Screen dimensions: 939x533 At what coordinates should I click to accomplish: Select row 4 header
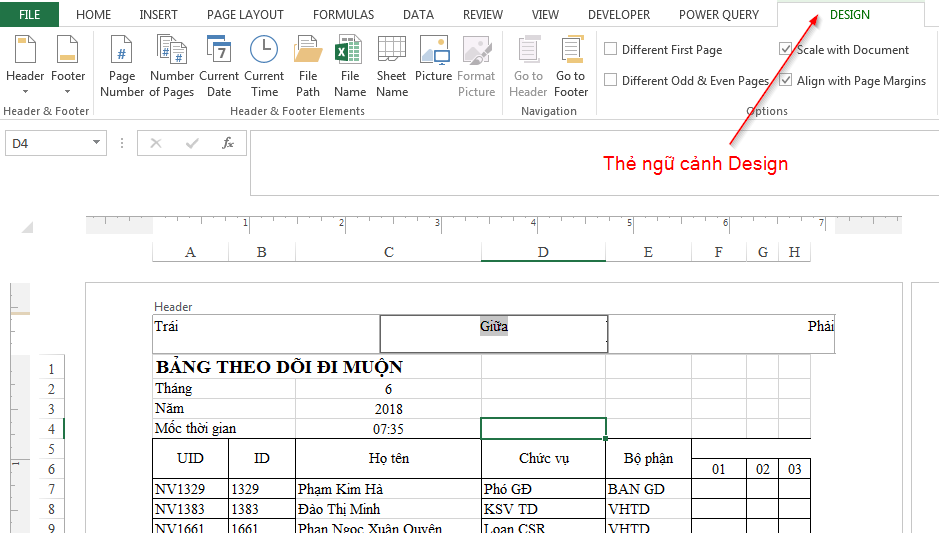point(52,429)
